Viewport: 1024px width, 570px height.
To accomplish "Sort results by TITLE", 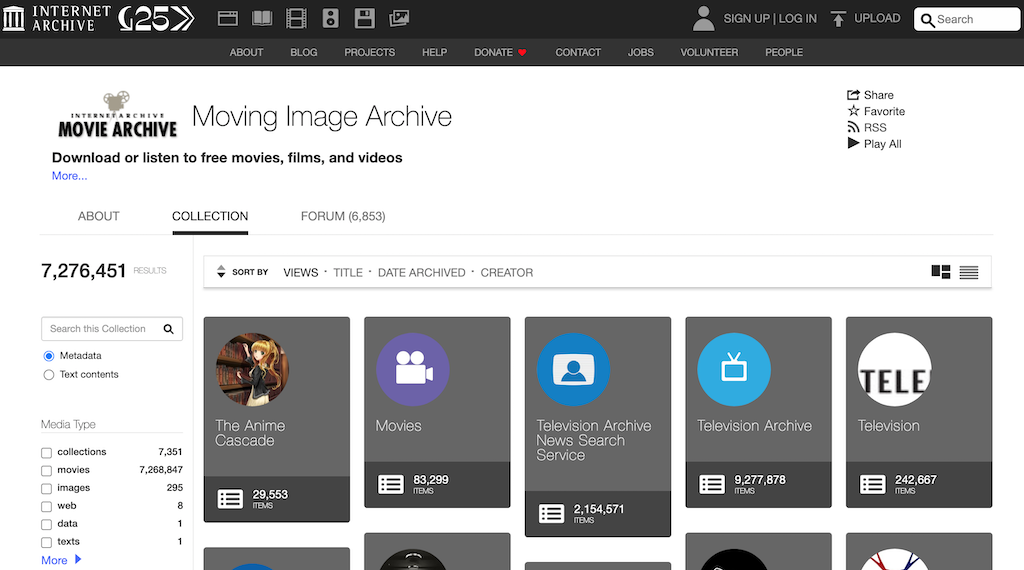I will pyautogui.click(x=348, y=272).
